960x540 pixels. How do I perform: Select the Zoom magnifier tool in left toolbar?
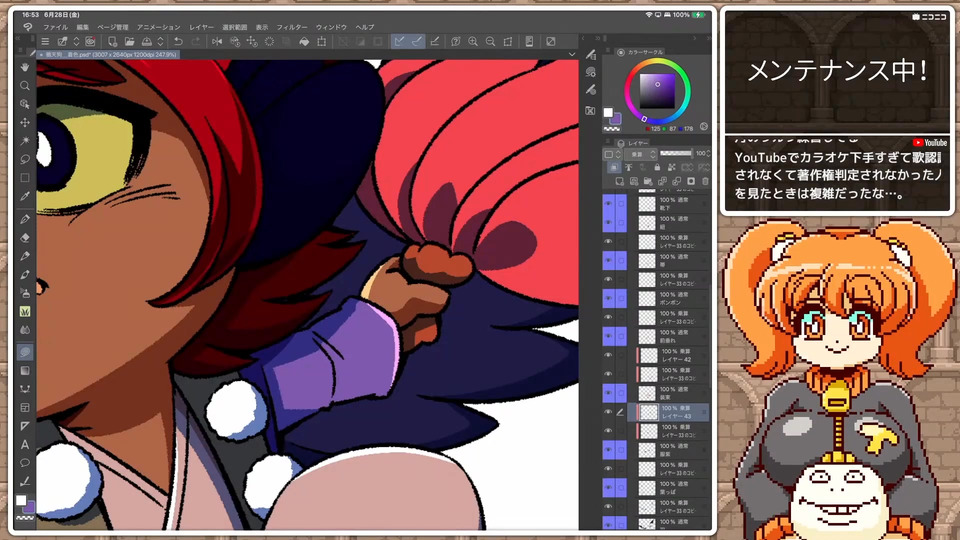(x=25, y=86)
